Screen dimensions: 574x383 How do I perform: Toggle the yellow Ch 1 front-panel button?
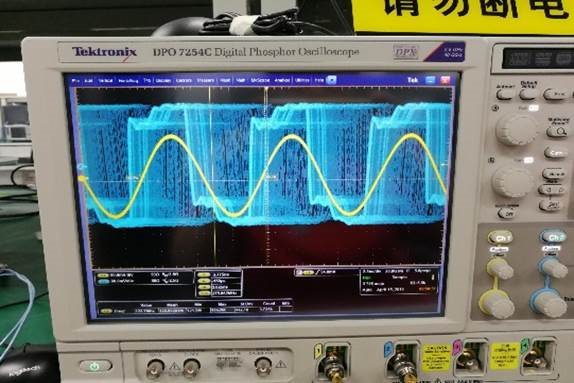[501, 238]
